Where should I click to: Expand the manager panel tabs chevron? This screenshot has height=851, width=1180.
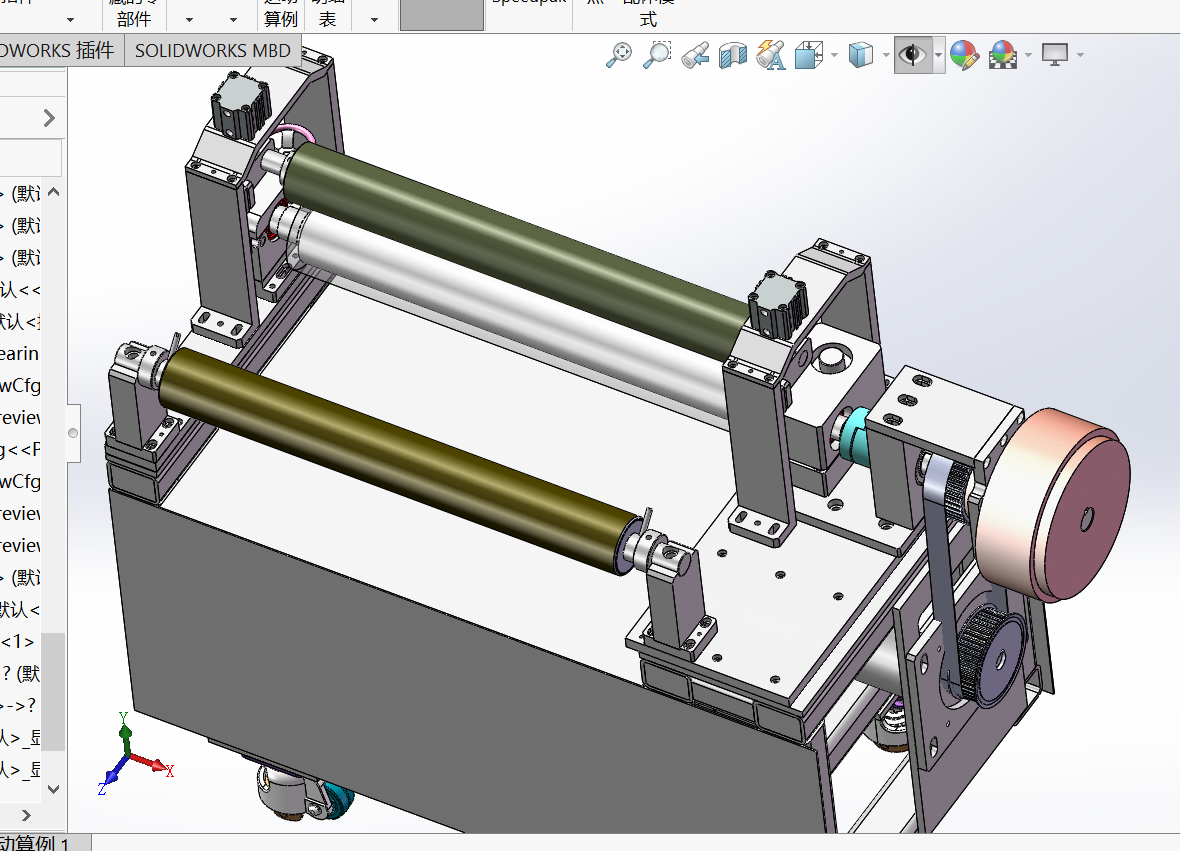49,118
